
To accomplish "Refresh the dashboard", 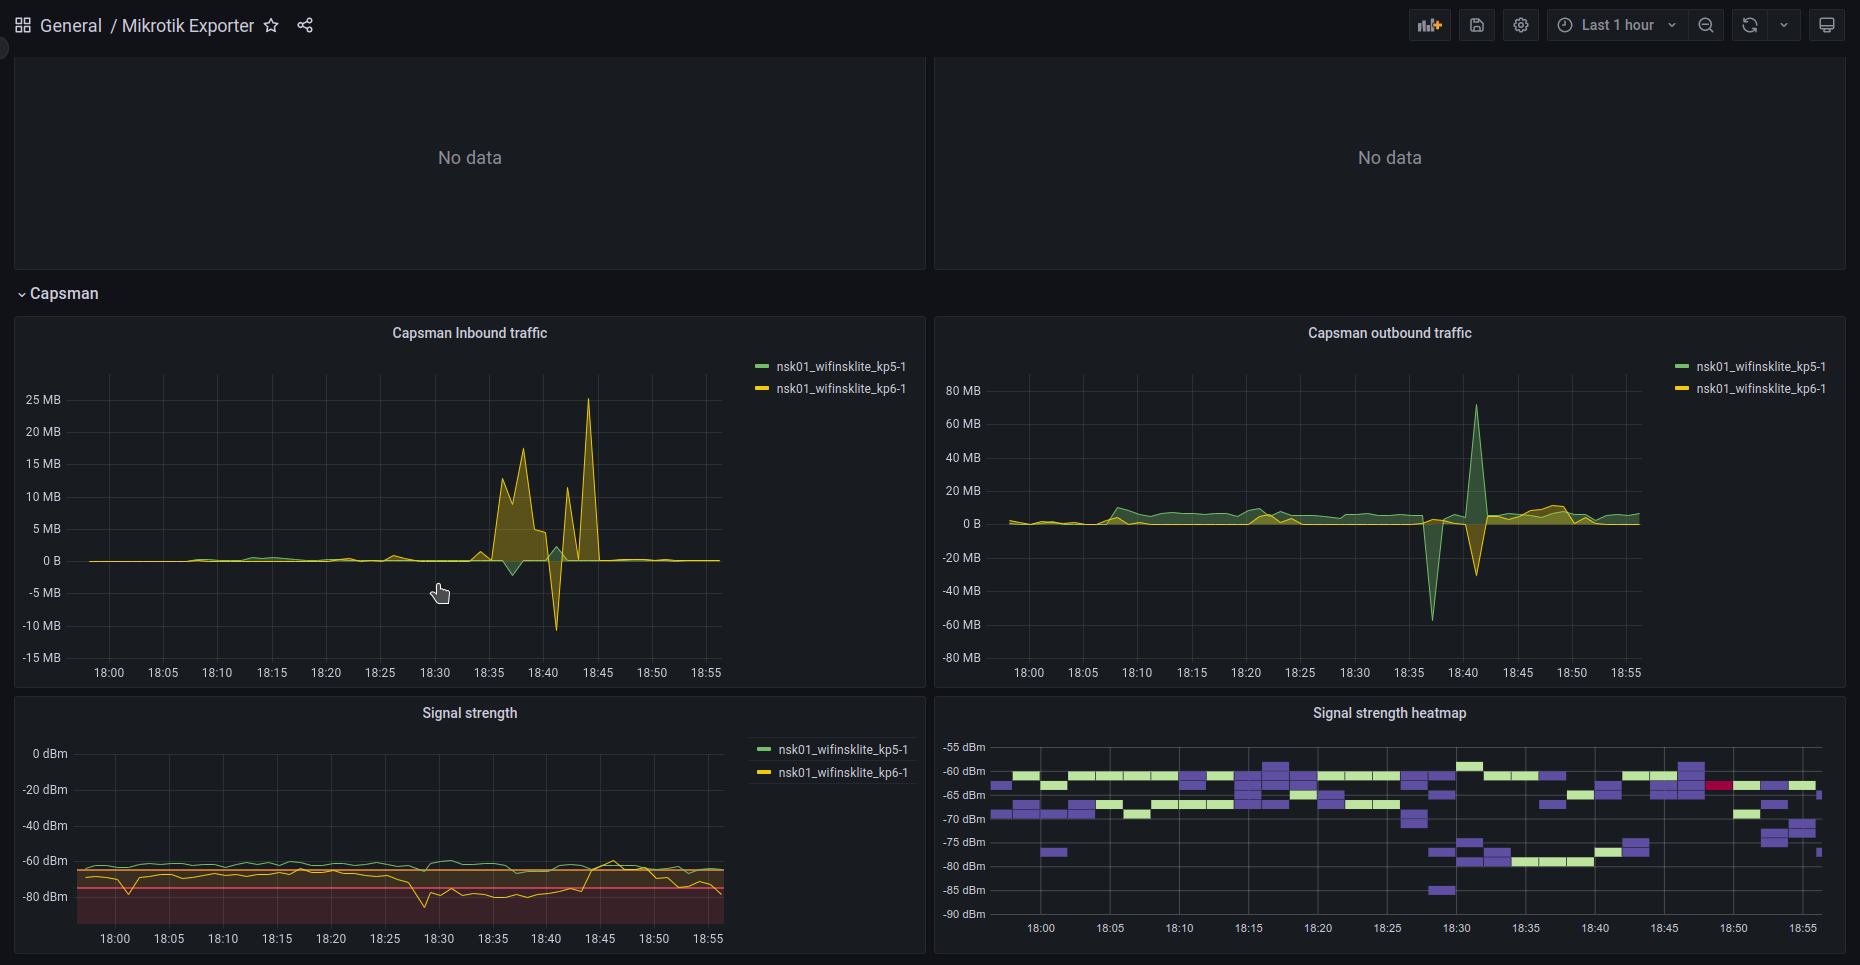I will tap(1750, 25).
